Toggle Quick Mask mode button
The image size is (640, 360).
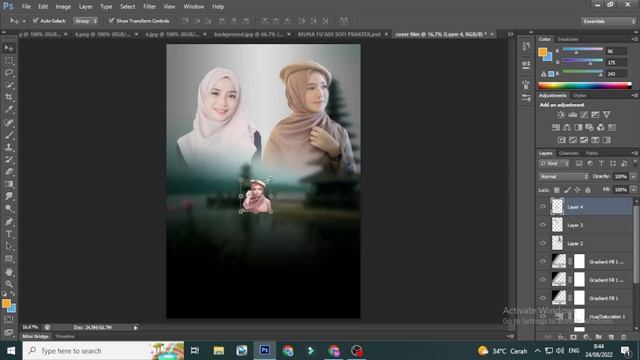pos(9,320)
